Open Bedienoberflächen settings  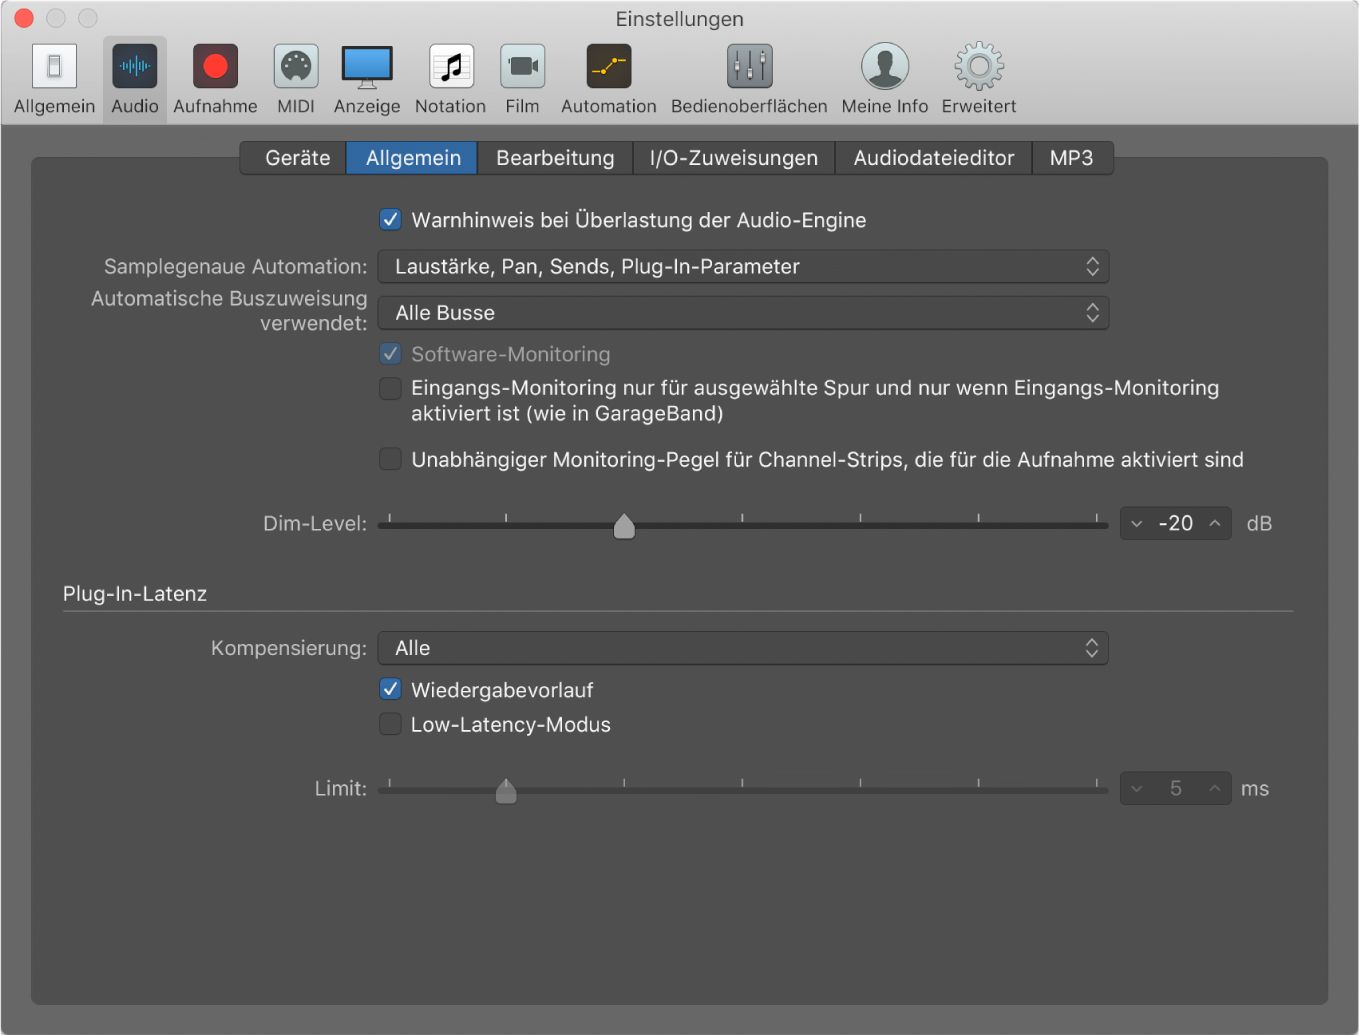tap(749, 80)
